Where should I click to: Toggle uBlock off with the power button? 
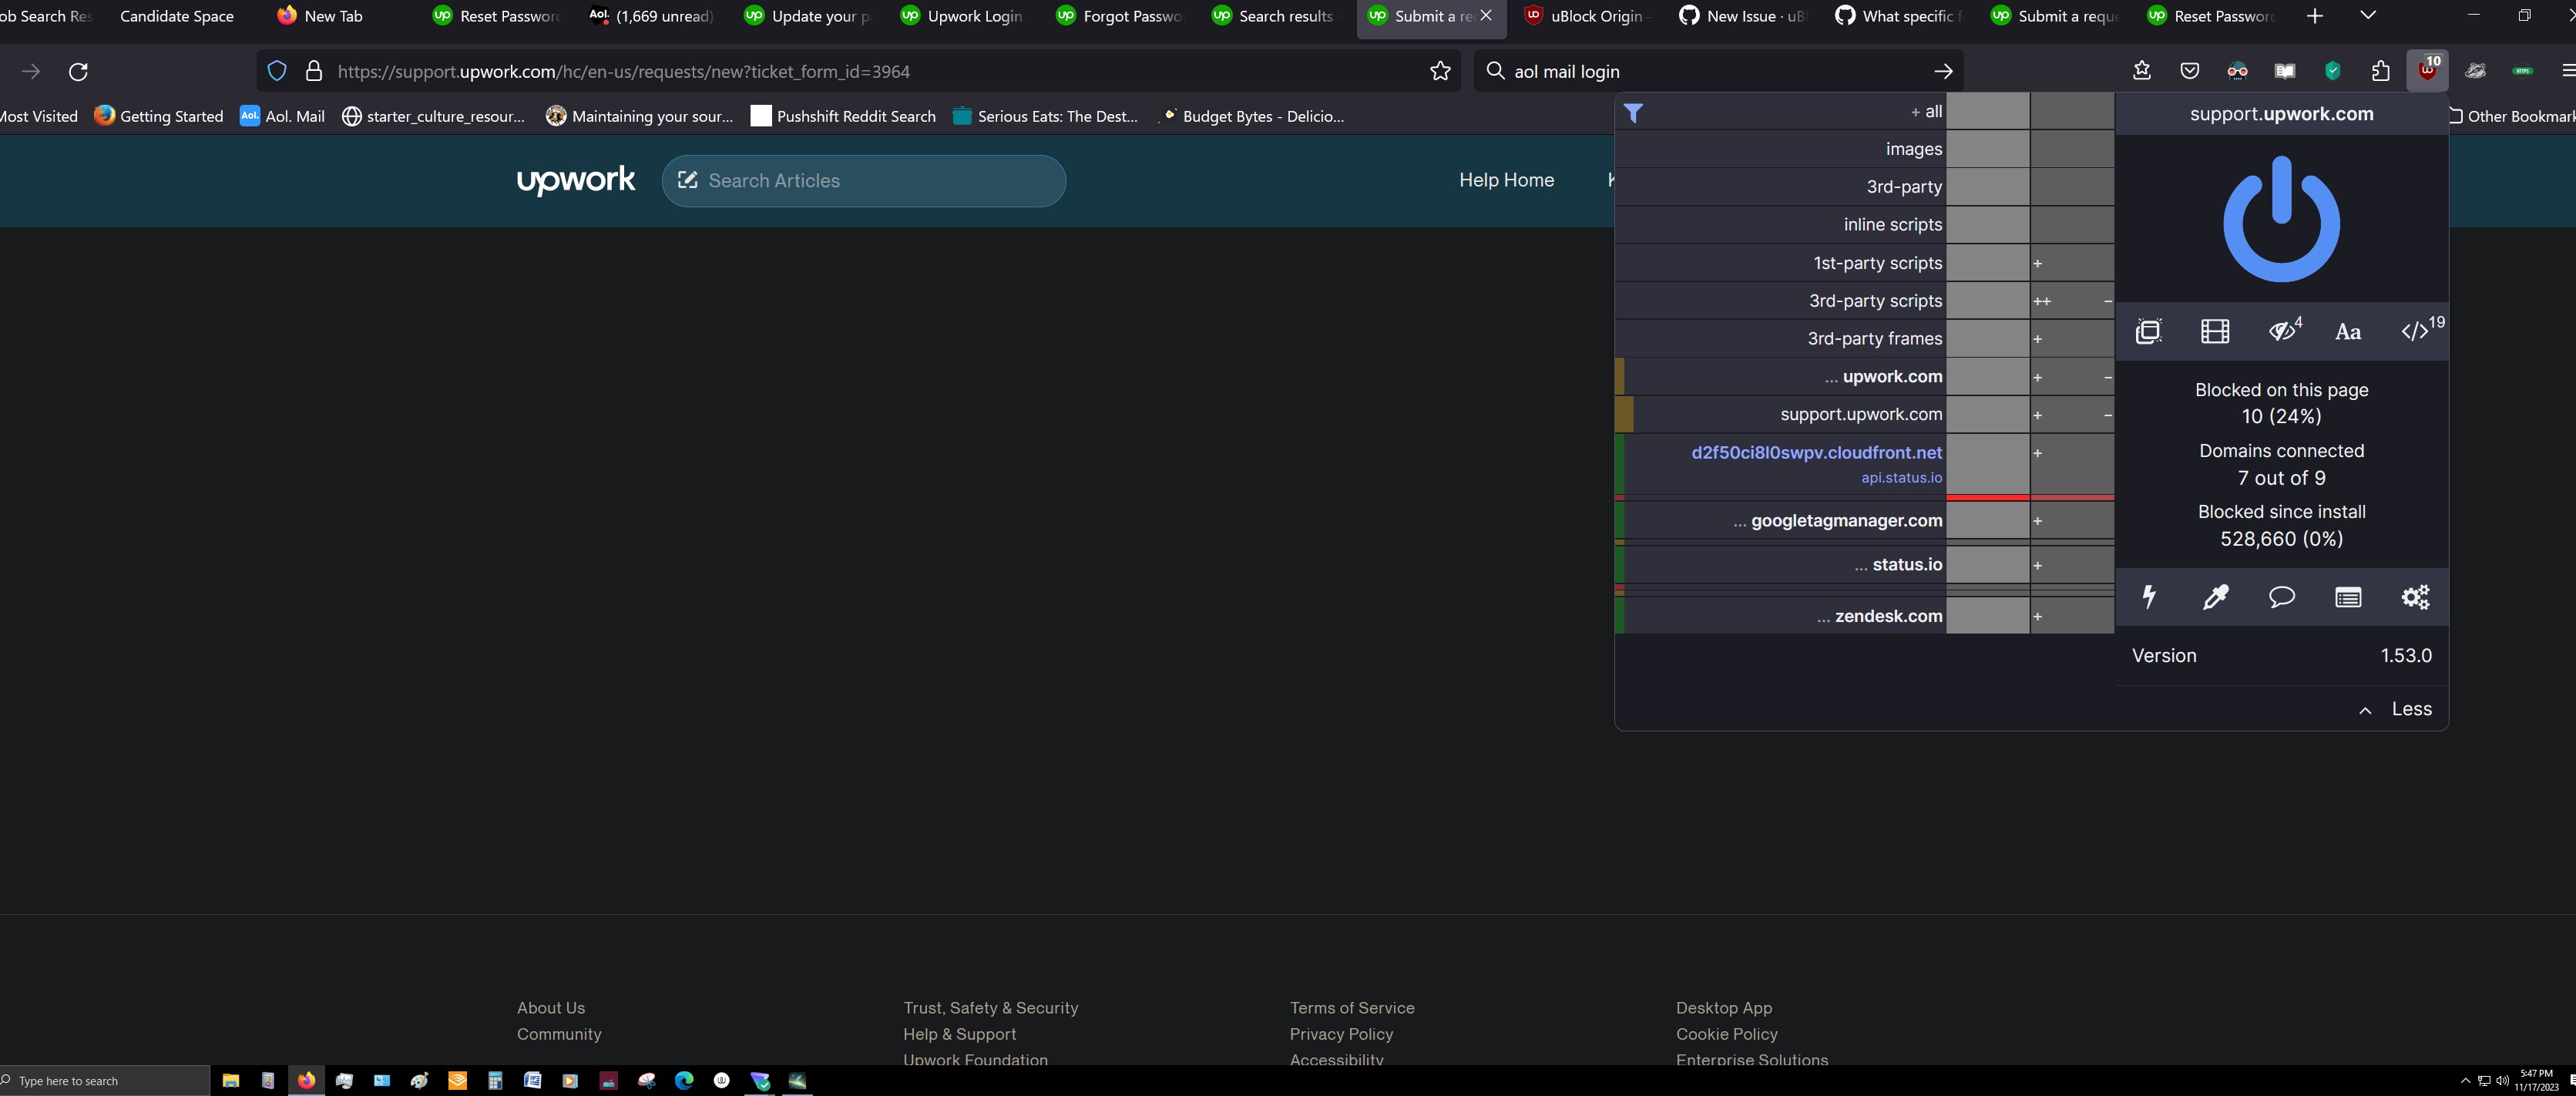[2281, 219]
